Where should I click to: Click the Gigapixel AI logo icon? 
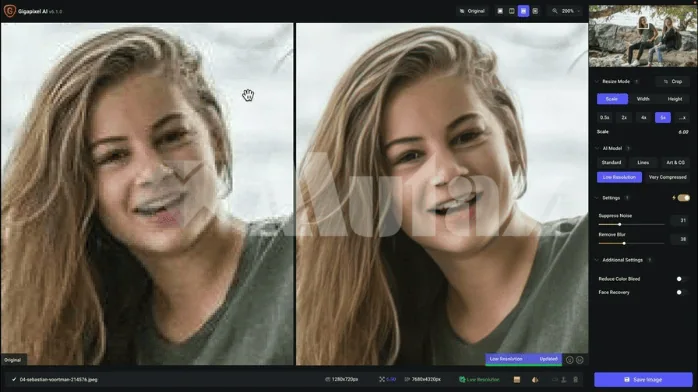tap(9, 11)
